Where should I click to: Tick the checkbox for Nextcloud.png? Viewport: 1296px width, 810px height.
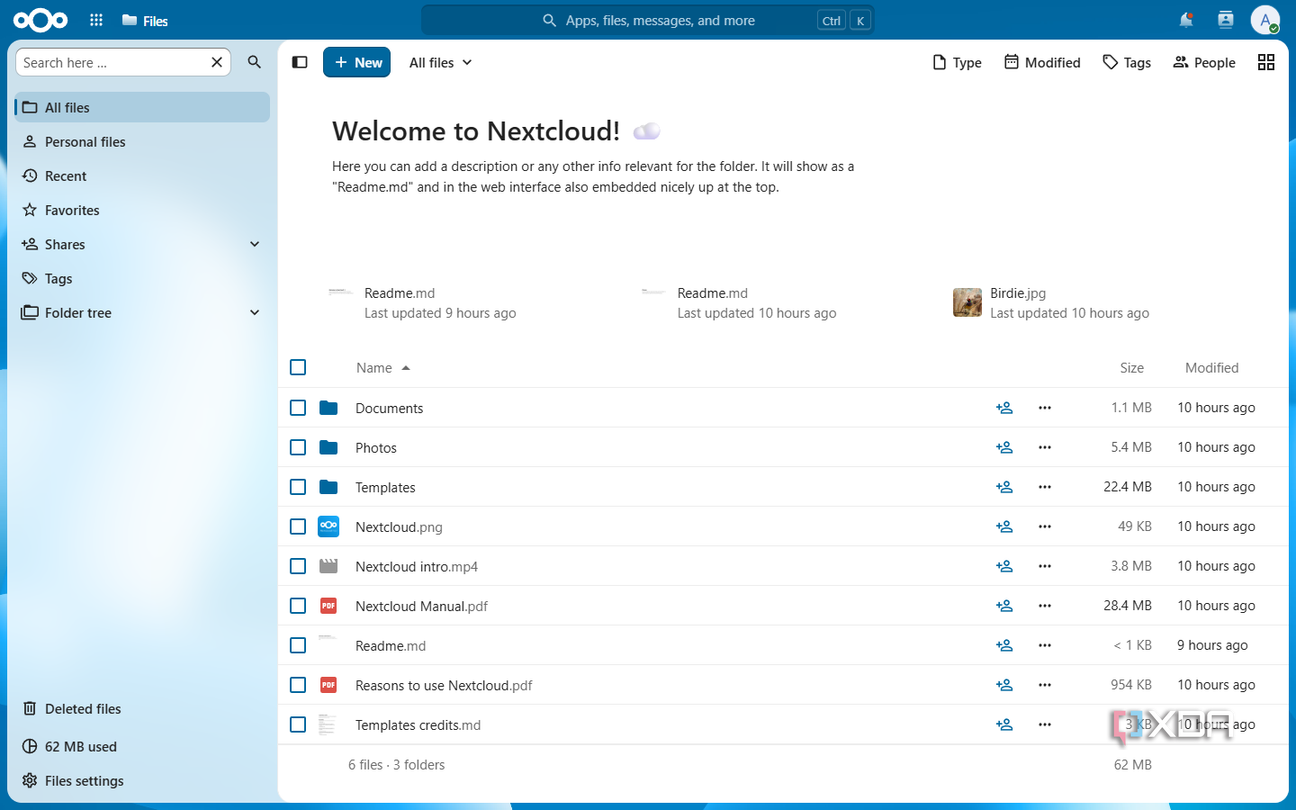(x=298, y=526)
